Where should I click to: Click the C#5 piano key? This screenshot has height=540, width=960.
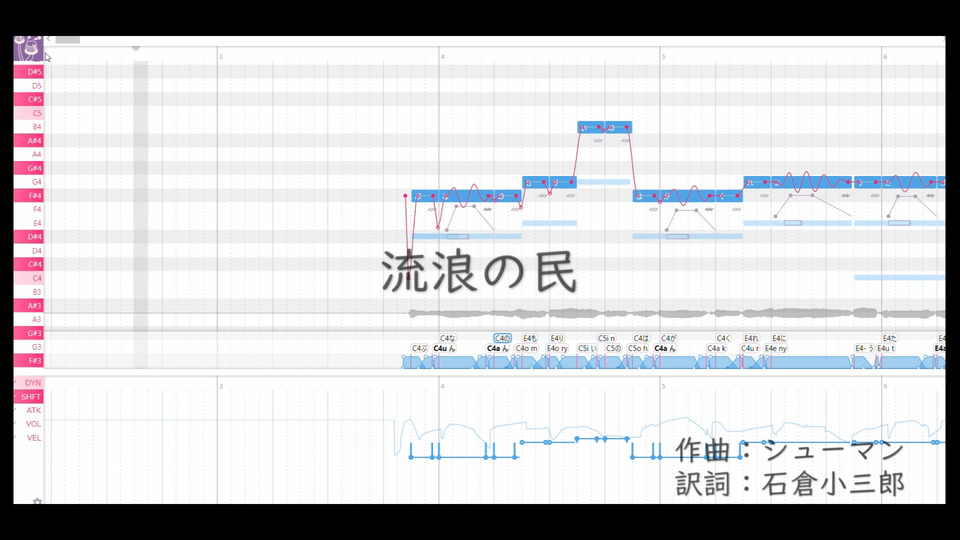tap(29, 99)
